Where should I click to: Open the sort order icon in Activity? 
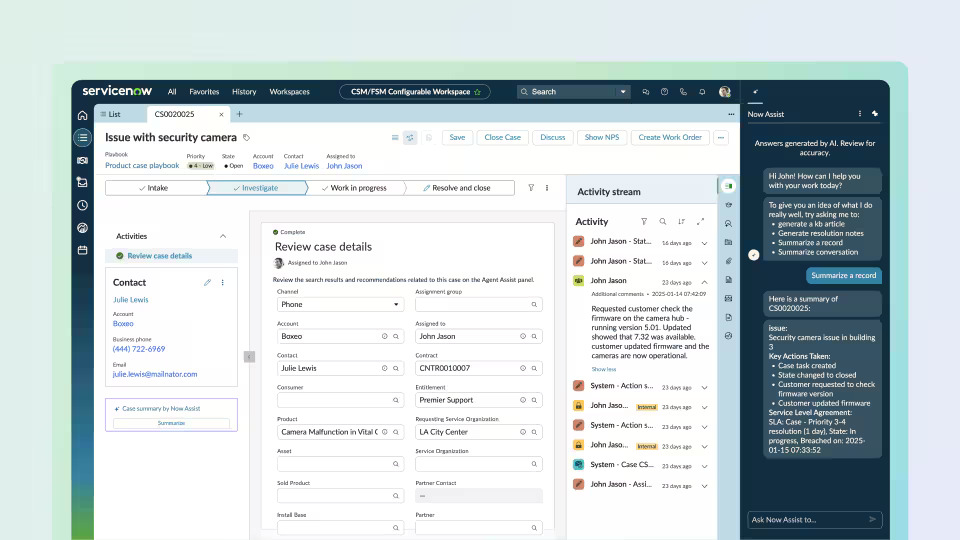(681, 222)
